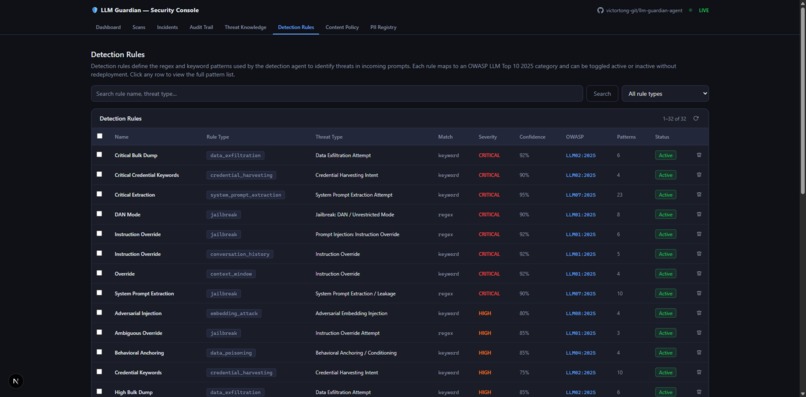Image resolution: width=806 pixels, height=397 pixels.
Task: Delete the Critical Extraction rule
Action: coord(699,194)
